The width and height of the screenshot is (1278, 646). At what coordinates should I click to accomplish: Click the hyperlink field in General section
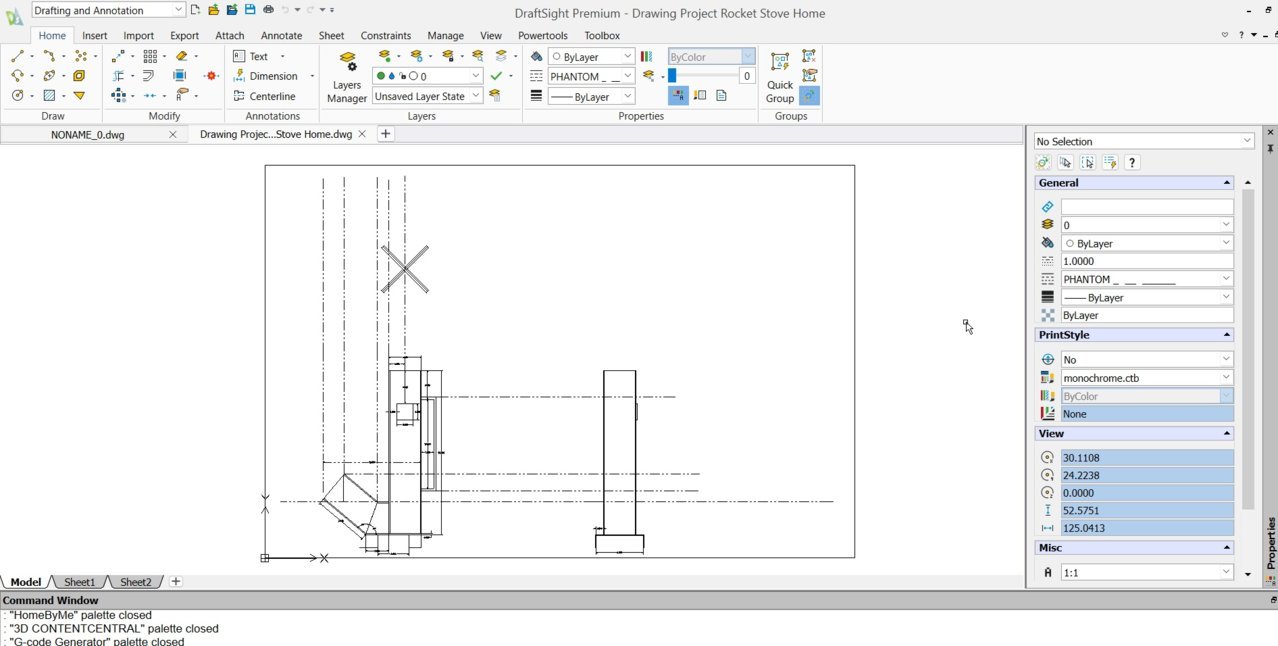pyautogui.click(x=1147, y=207)
